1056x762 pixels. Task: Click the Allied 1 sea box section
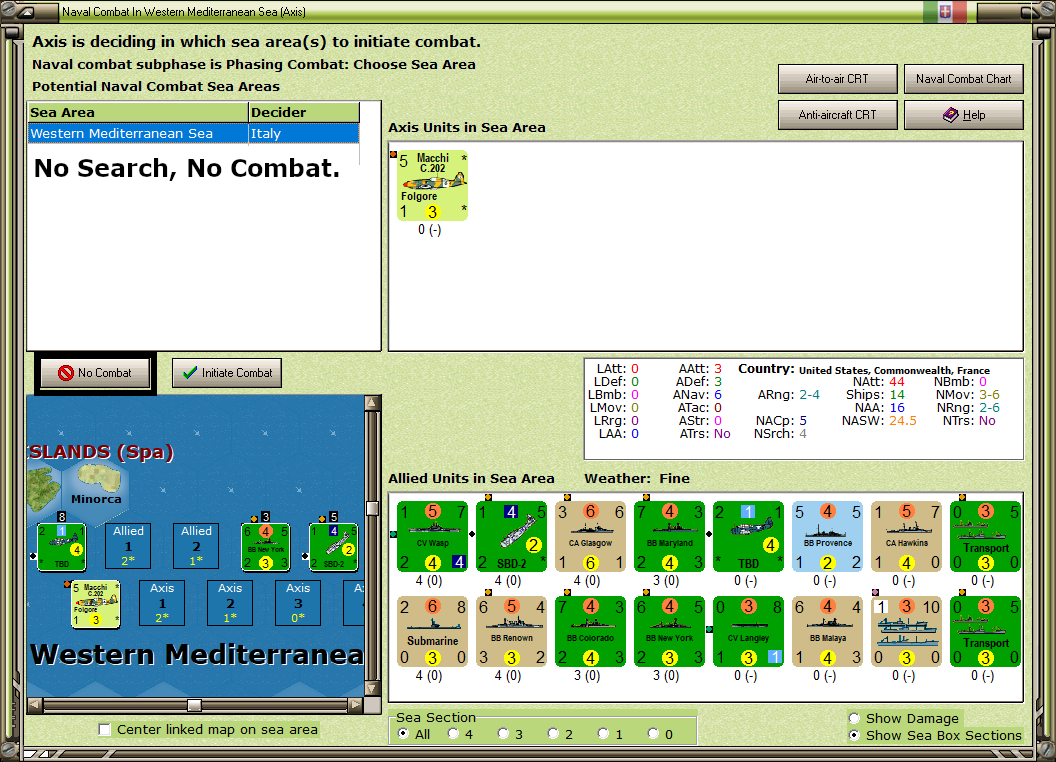tap(128, 546)
